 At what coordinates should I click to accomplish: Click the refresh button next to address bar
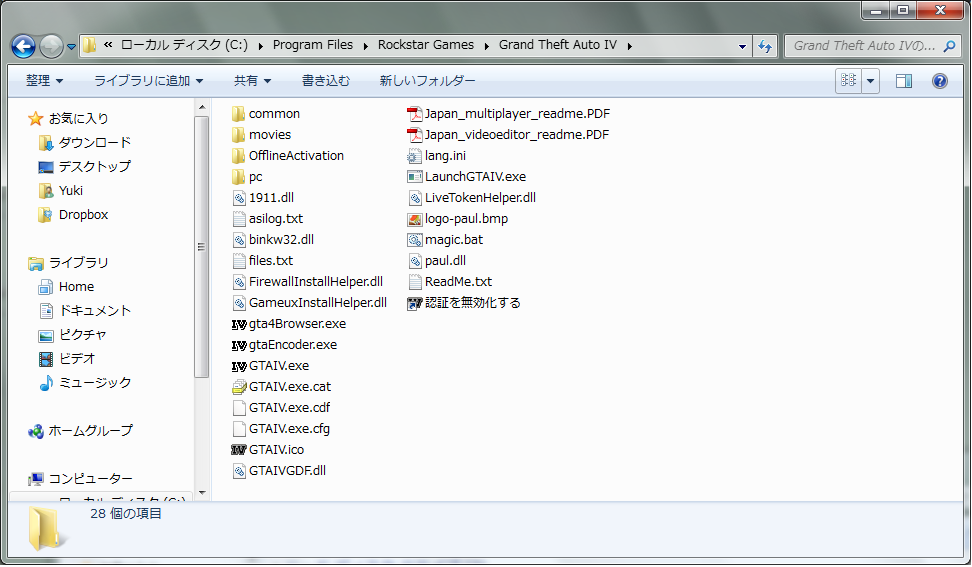[x=766, y=46]
